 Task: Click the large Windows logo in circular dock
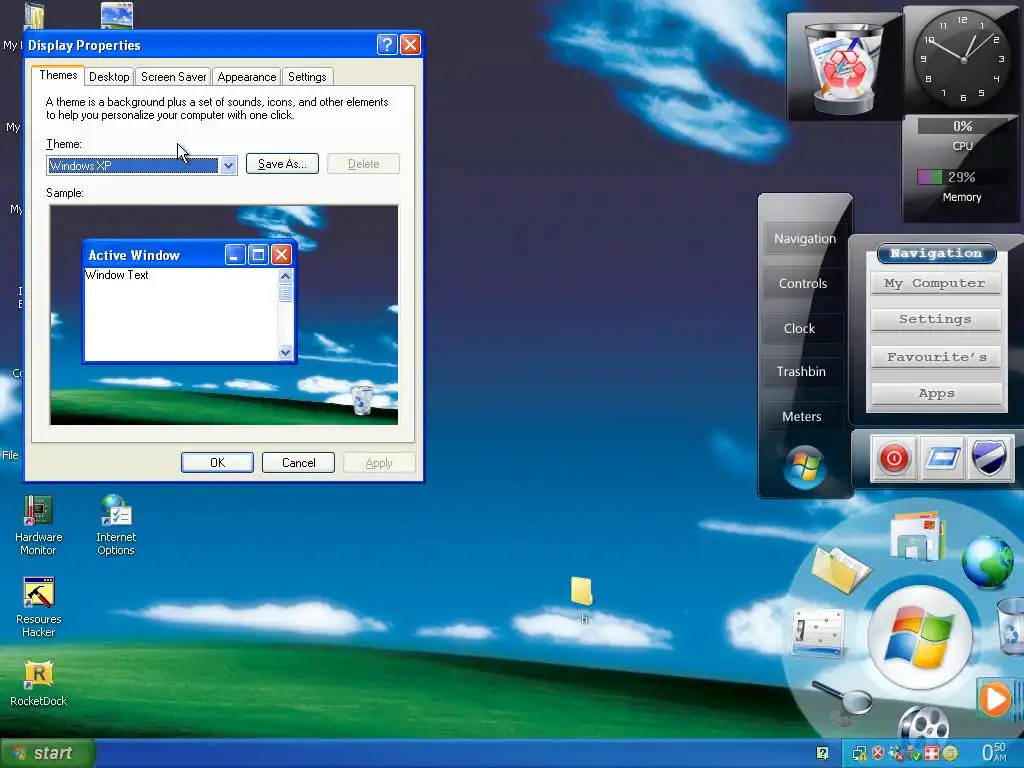[920, 638]
